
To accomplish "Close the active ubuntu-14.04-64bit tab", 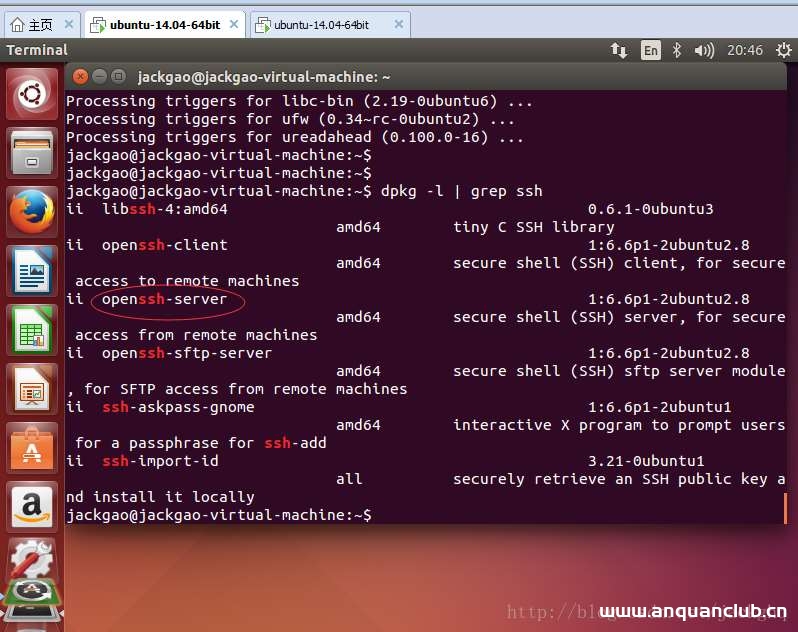I will 234,24.
